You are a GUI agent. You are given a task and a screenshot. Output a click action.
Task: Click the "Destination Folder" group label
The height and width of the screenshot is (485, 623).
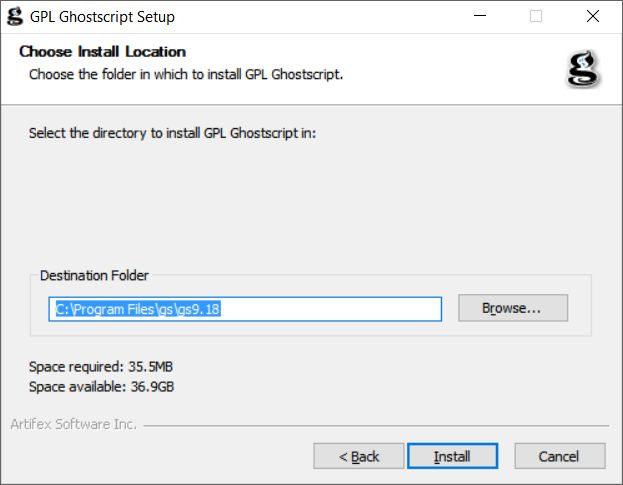coord(94,275)
